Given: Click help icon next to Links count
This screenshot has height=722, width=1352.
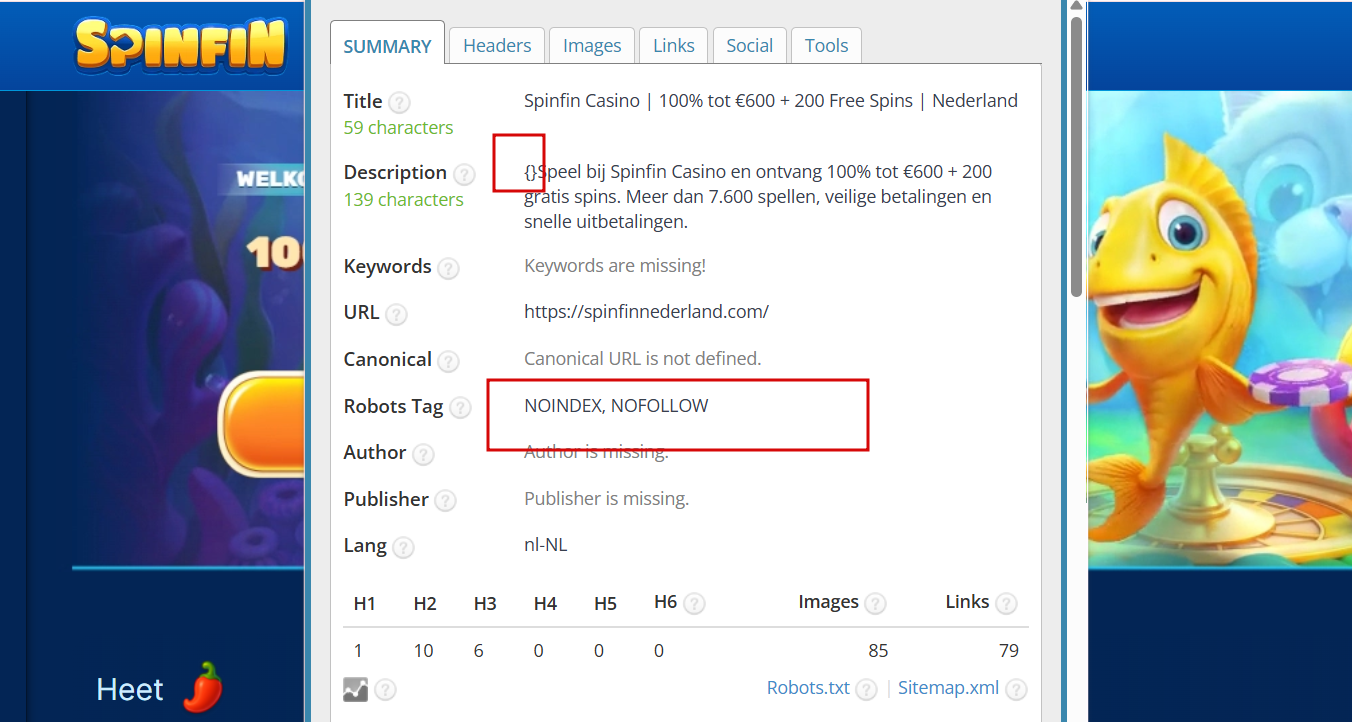Looking at the screenshot, I should point(1006,603).
